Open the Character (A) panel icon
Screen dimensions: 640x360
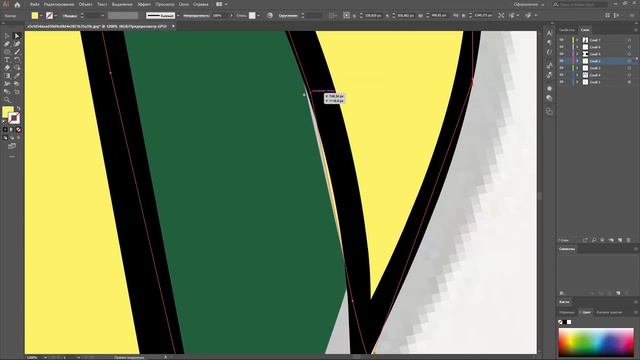(549, 33)
